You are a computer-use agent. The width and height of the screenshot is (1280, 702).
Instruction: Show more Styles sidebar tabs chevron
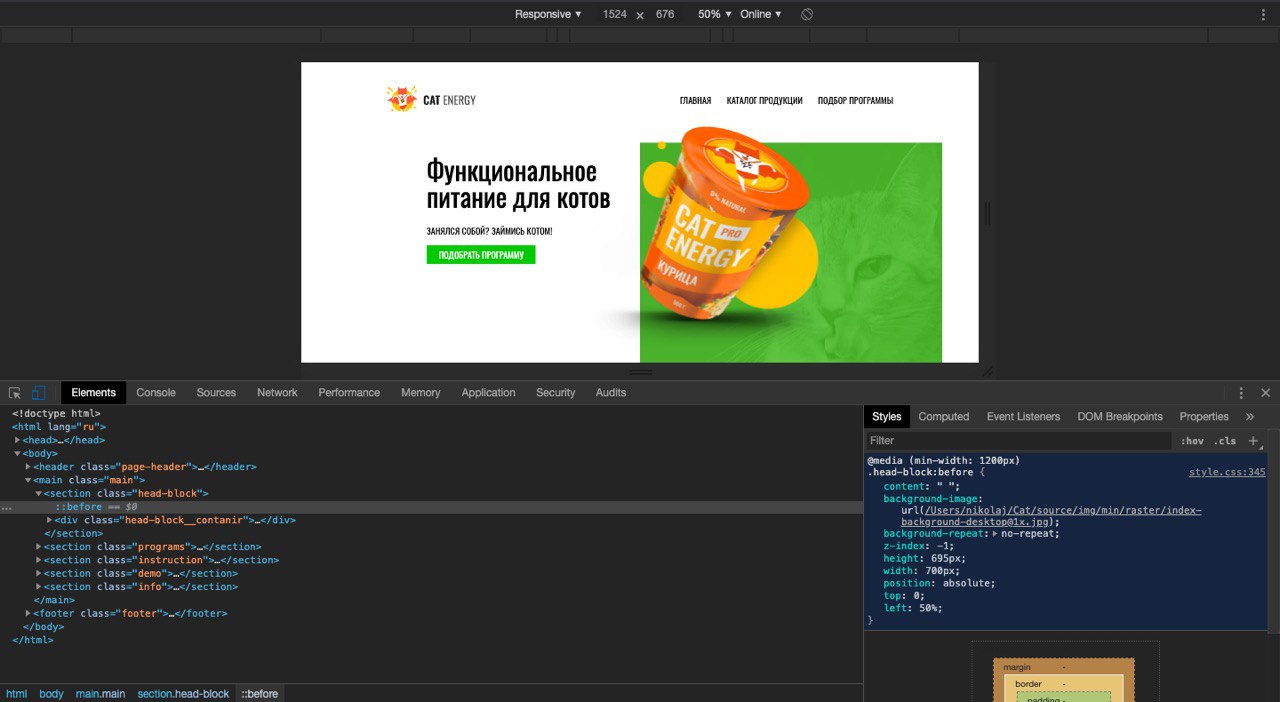coord(1250,417)
